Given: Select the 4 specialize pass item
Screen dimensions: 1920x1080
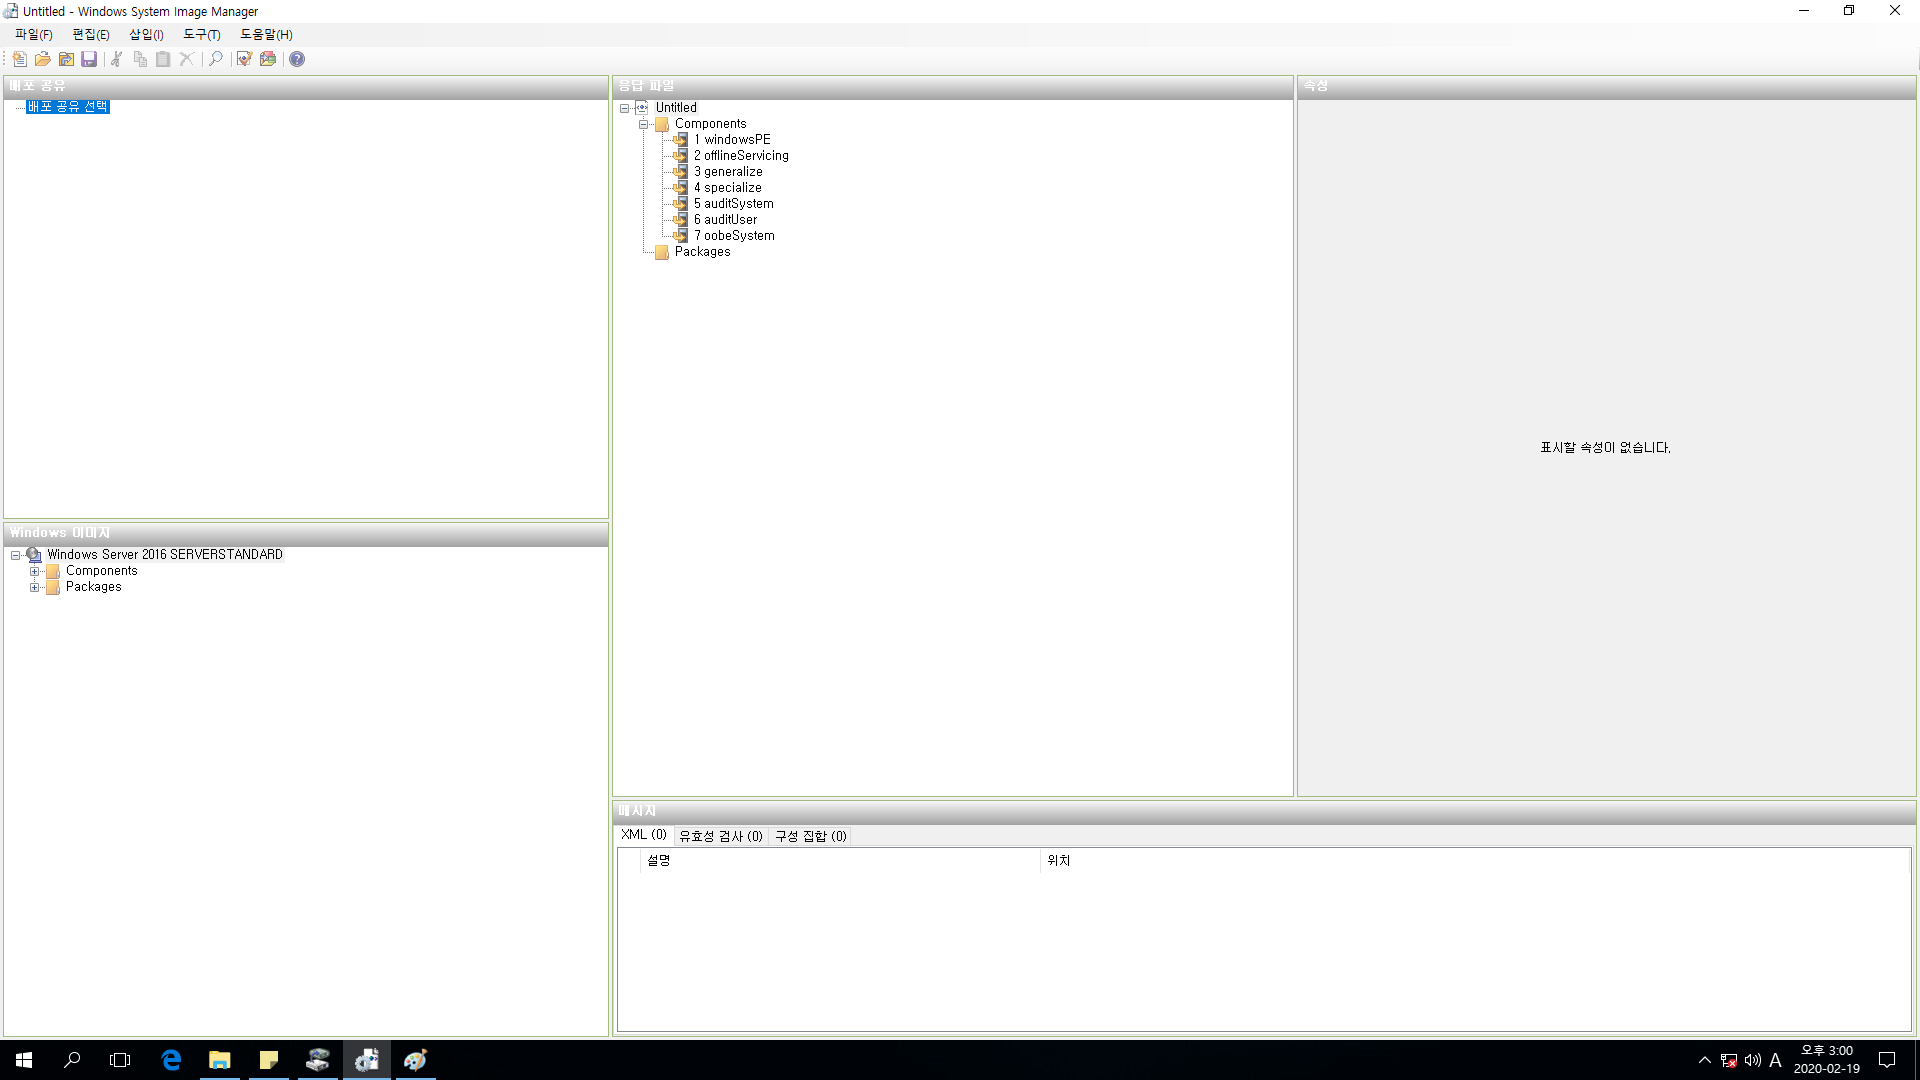Looking at the screenshot, I should tap(732, 188).
